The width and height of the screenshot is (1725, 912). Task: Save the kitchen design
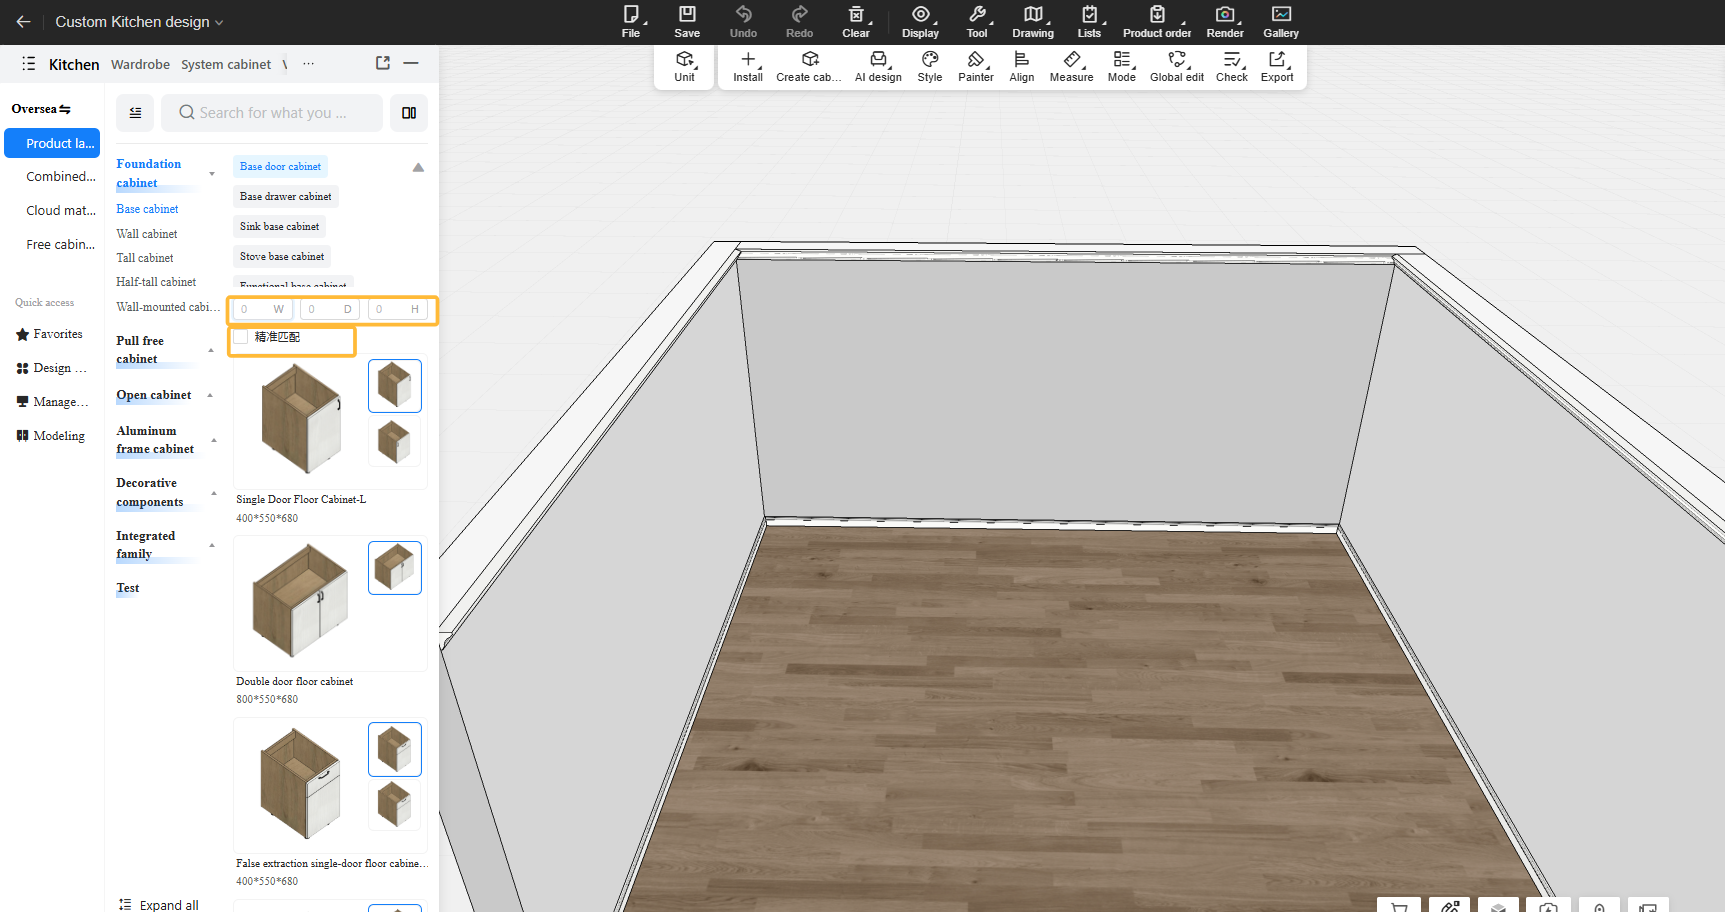click(x=687, y=21)
